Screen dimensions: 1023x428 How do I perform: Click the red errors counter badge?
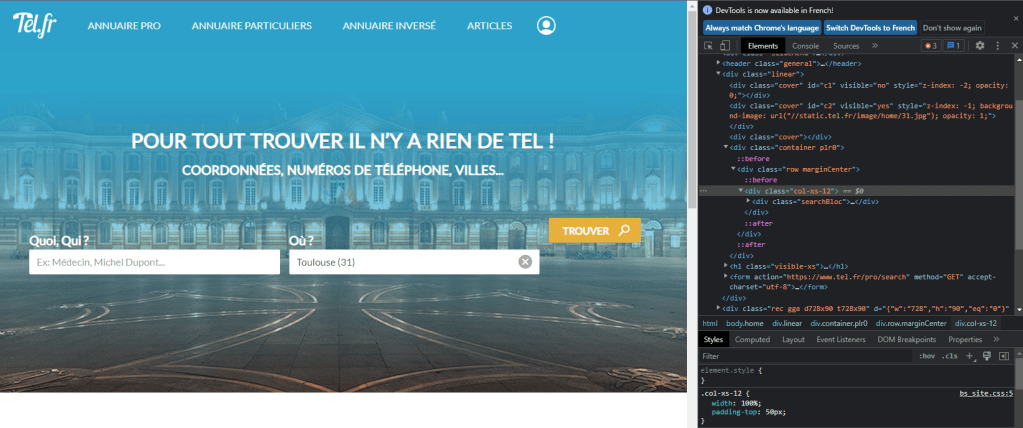[930, 46]
